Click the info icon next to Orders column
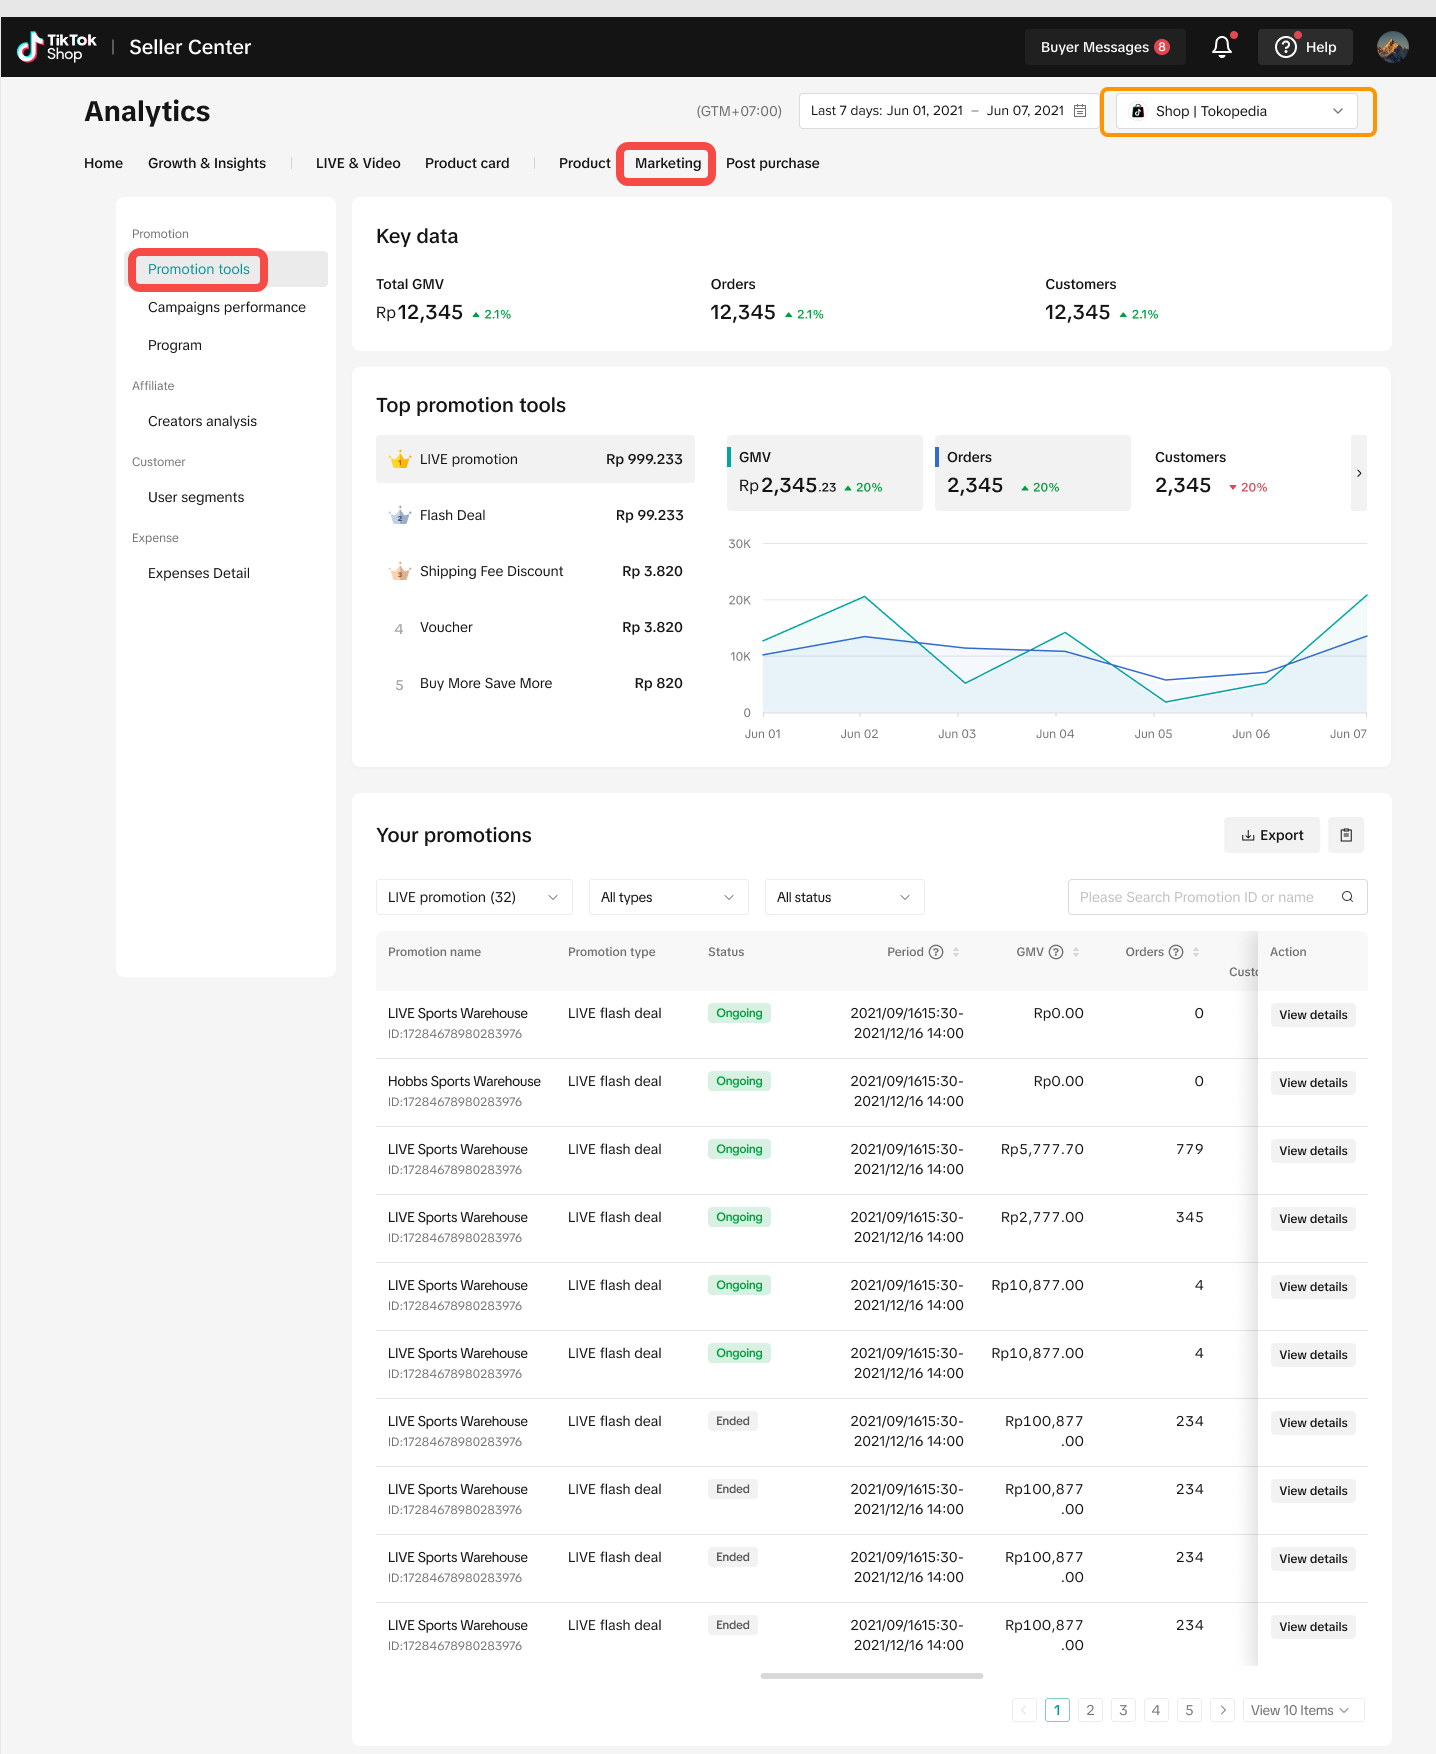Viewport: 1436px width, 1754px height. 1176,952
